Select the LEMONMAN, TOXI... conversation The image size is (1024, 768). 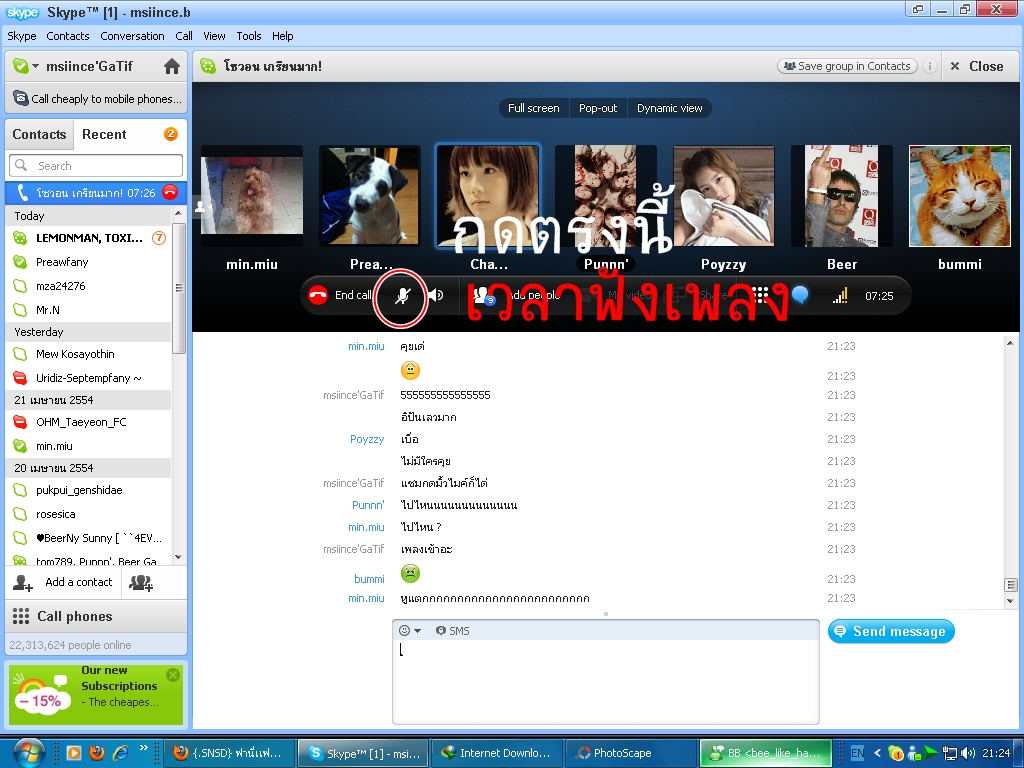coord(89,238)
